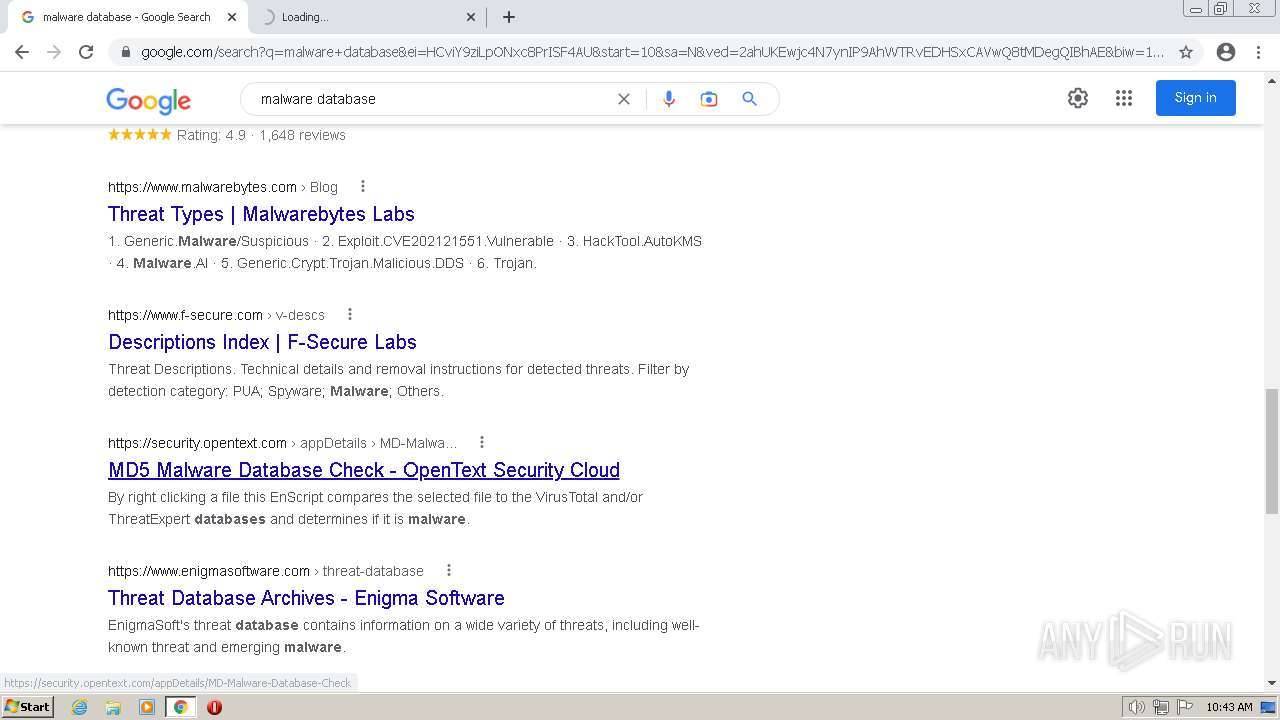Open the Chrome profile icon
Viewport: 1280px width, 720px height.
click(x=1226, y=52)
